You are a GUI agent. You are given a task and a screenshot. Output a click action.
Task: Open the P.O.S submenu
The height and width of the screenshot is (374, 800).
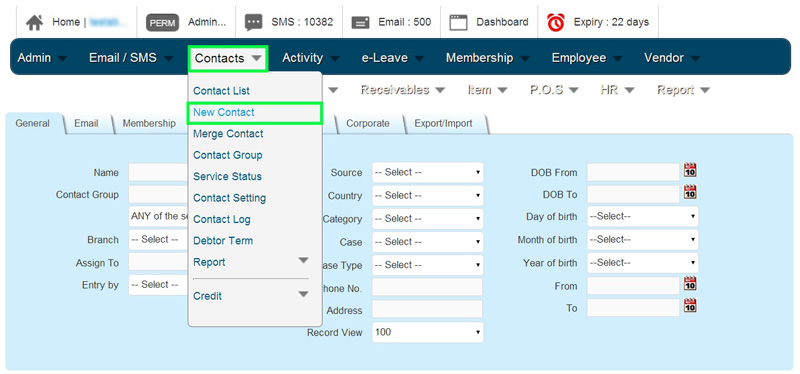click(x=555, y=90)
